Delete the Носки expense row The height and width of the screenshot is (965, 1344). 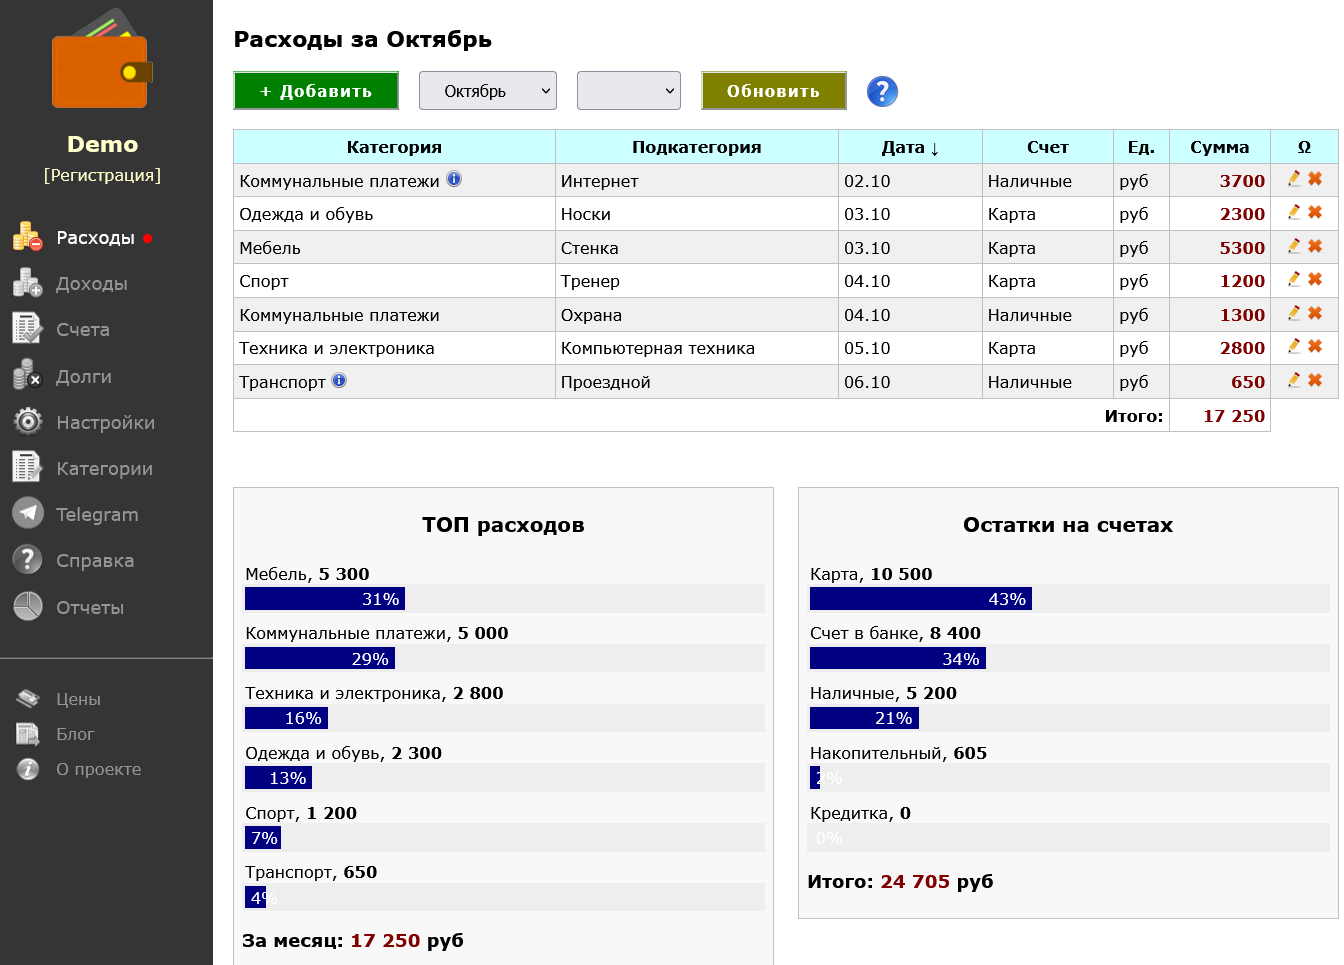pyautogui.click(x=1315, y=213)
